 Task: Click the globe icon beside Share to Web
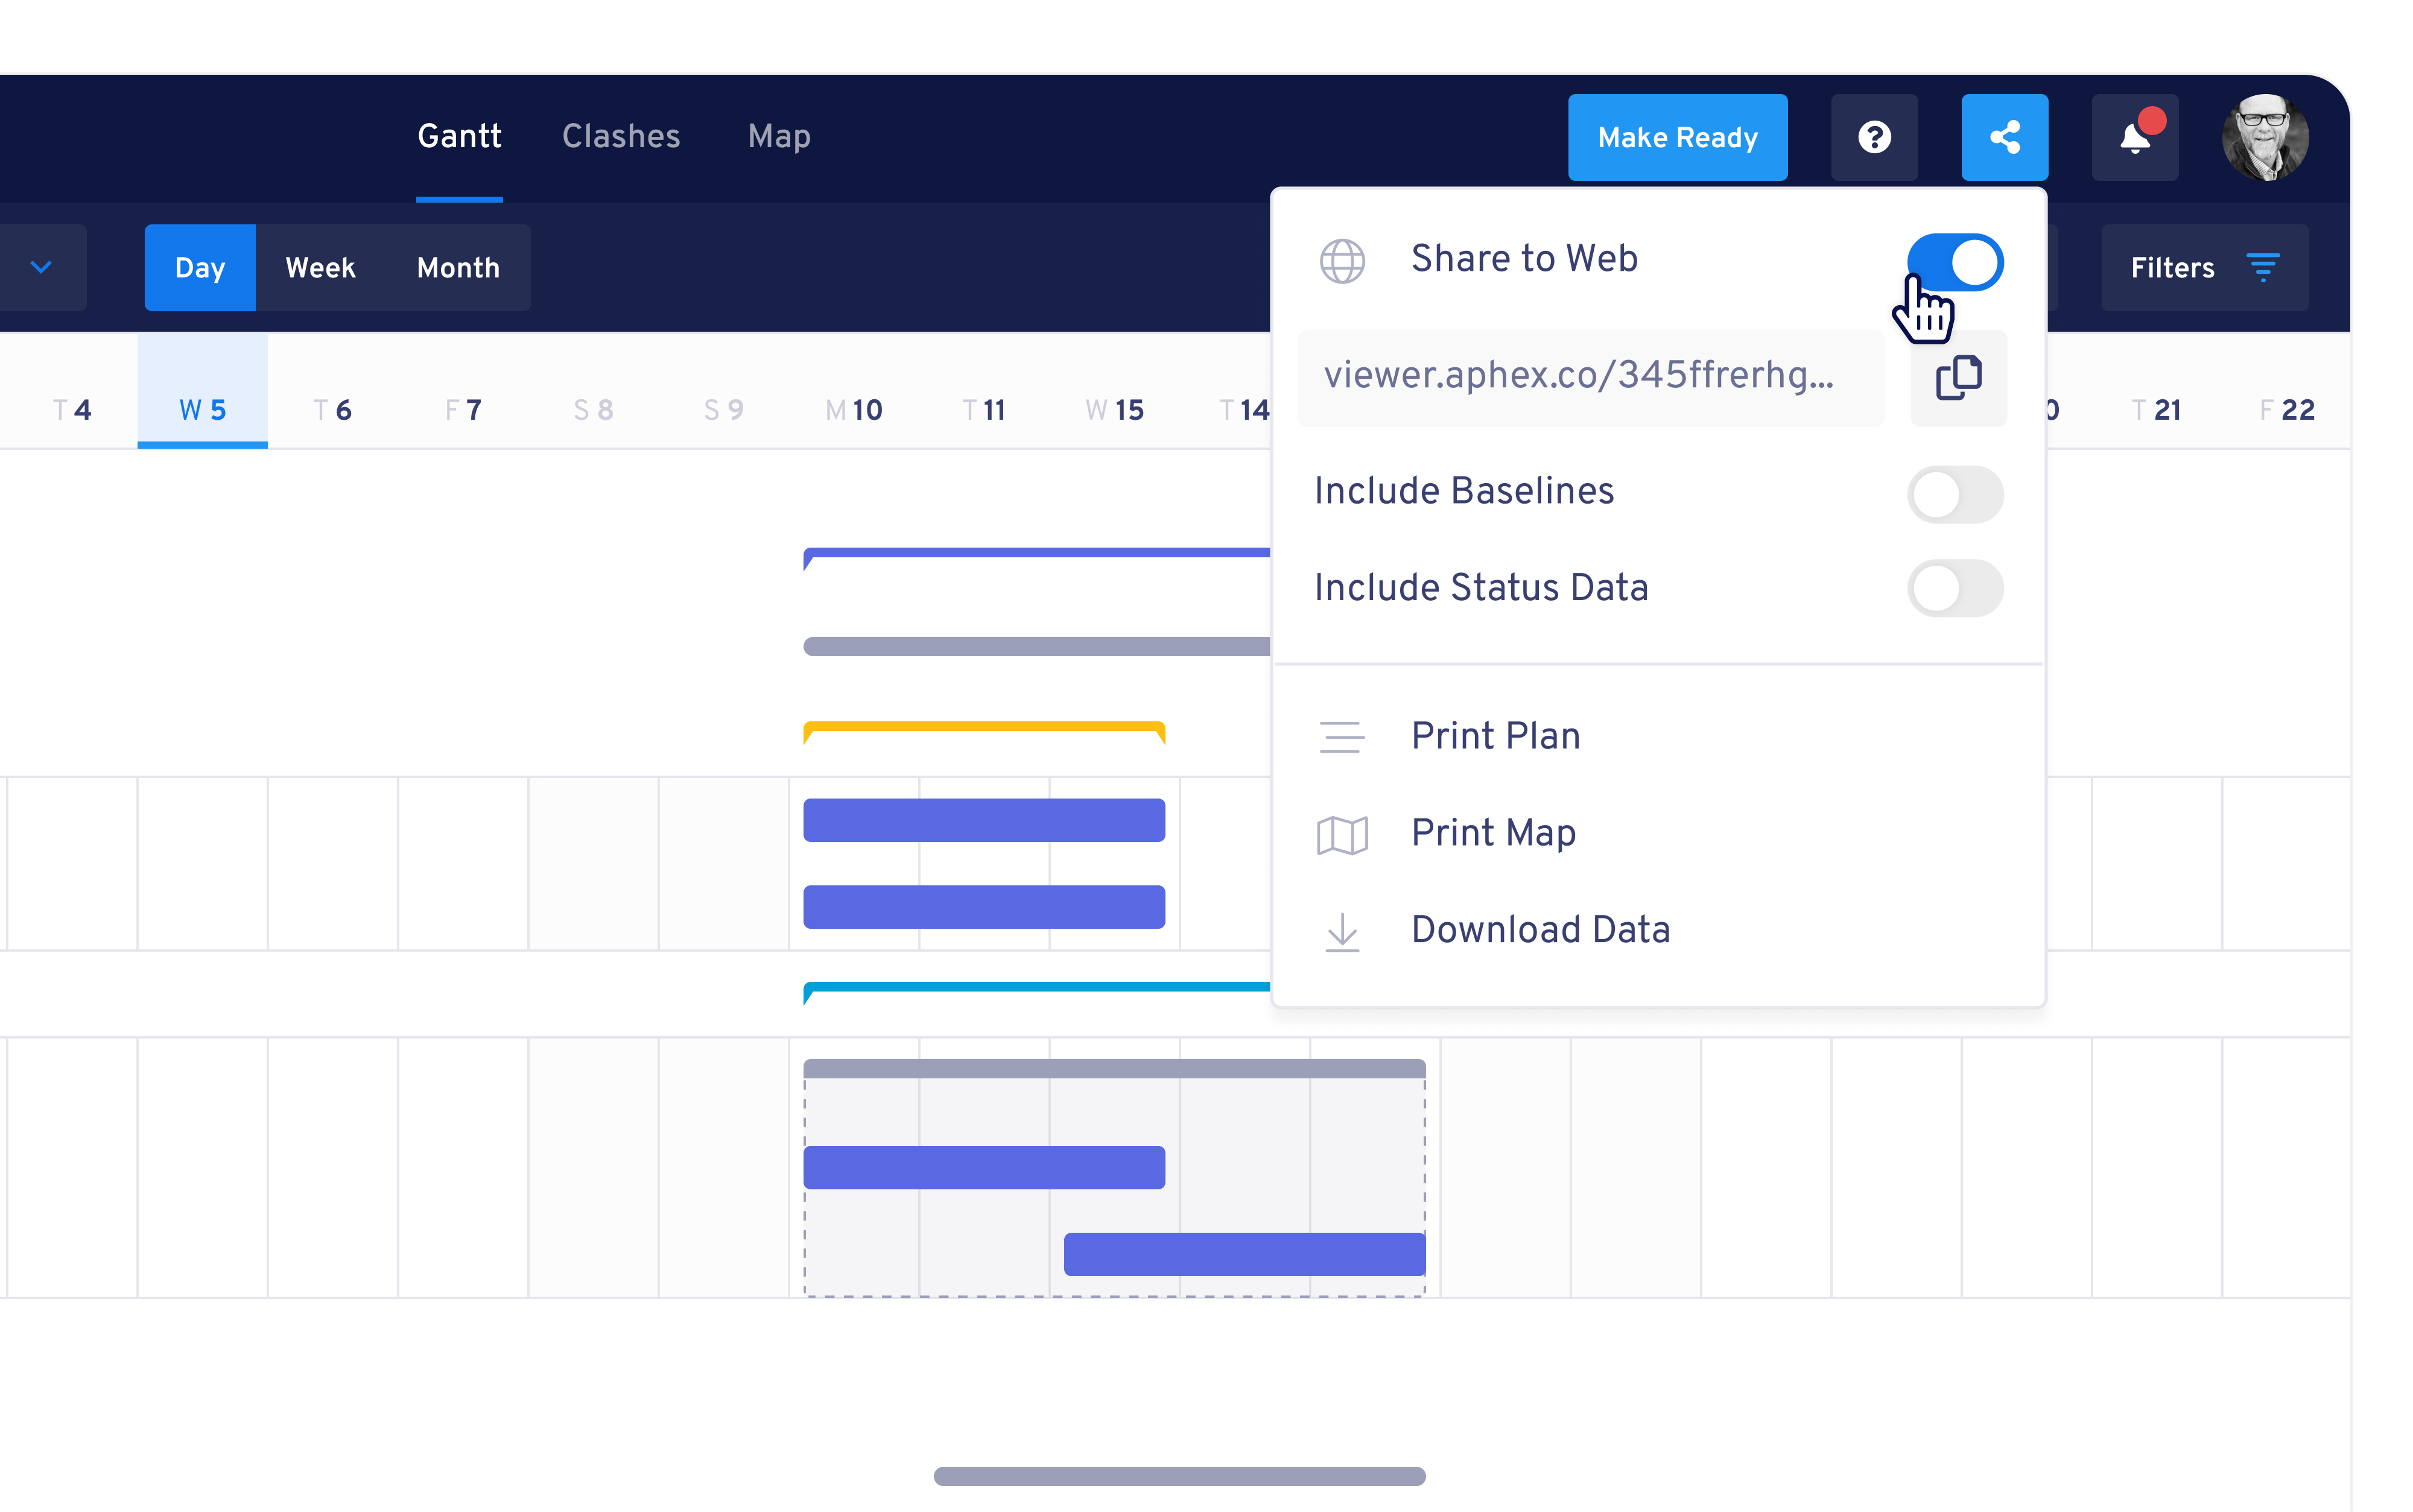(1342, 261)
